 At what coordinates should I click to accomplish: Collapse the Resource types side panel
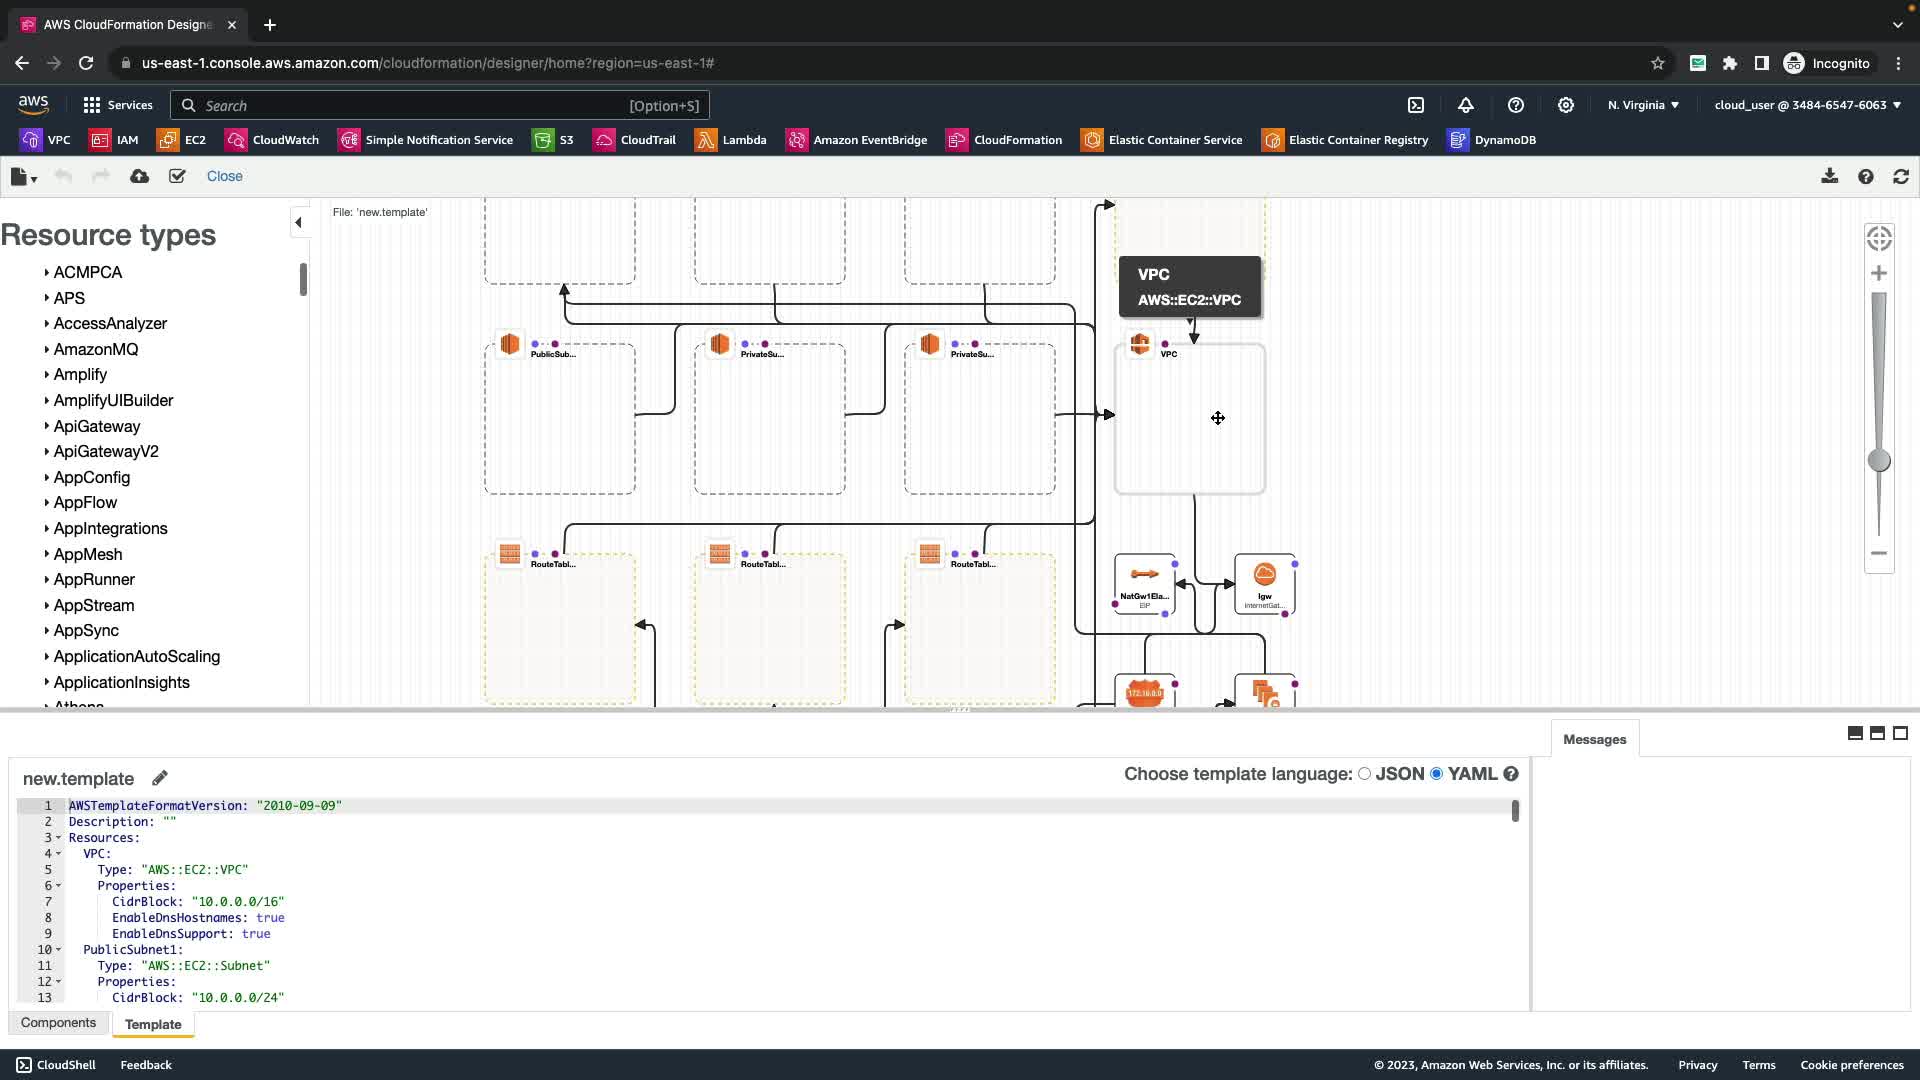[298, 222]
